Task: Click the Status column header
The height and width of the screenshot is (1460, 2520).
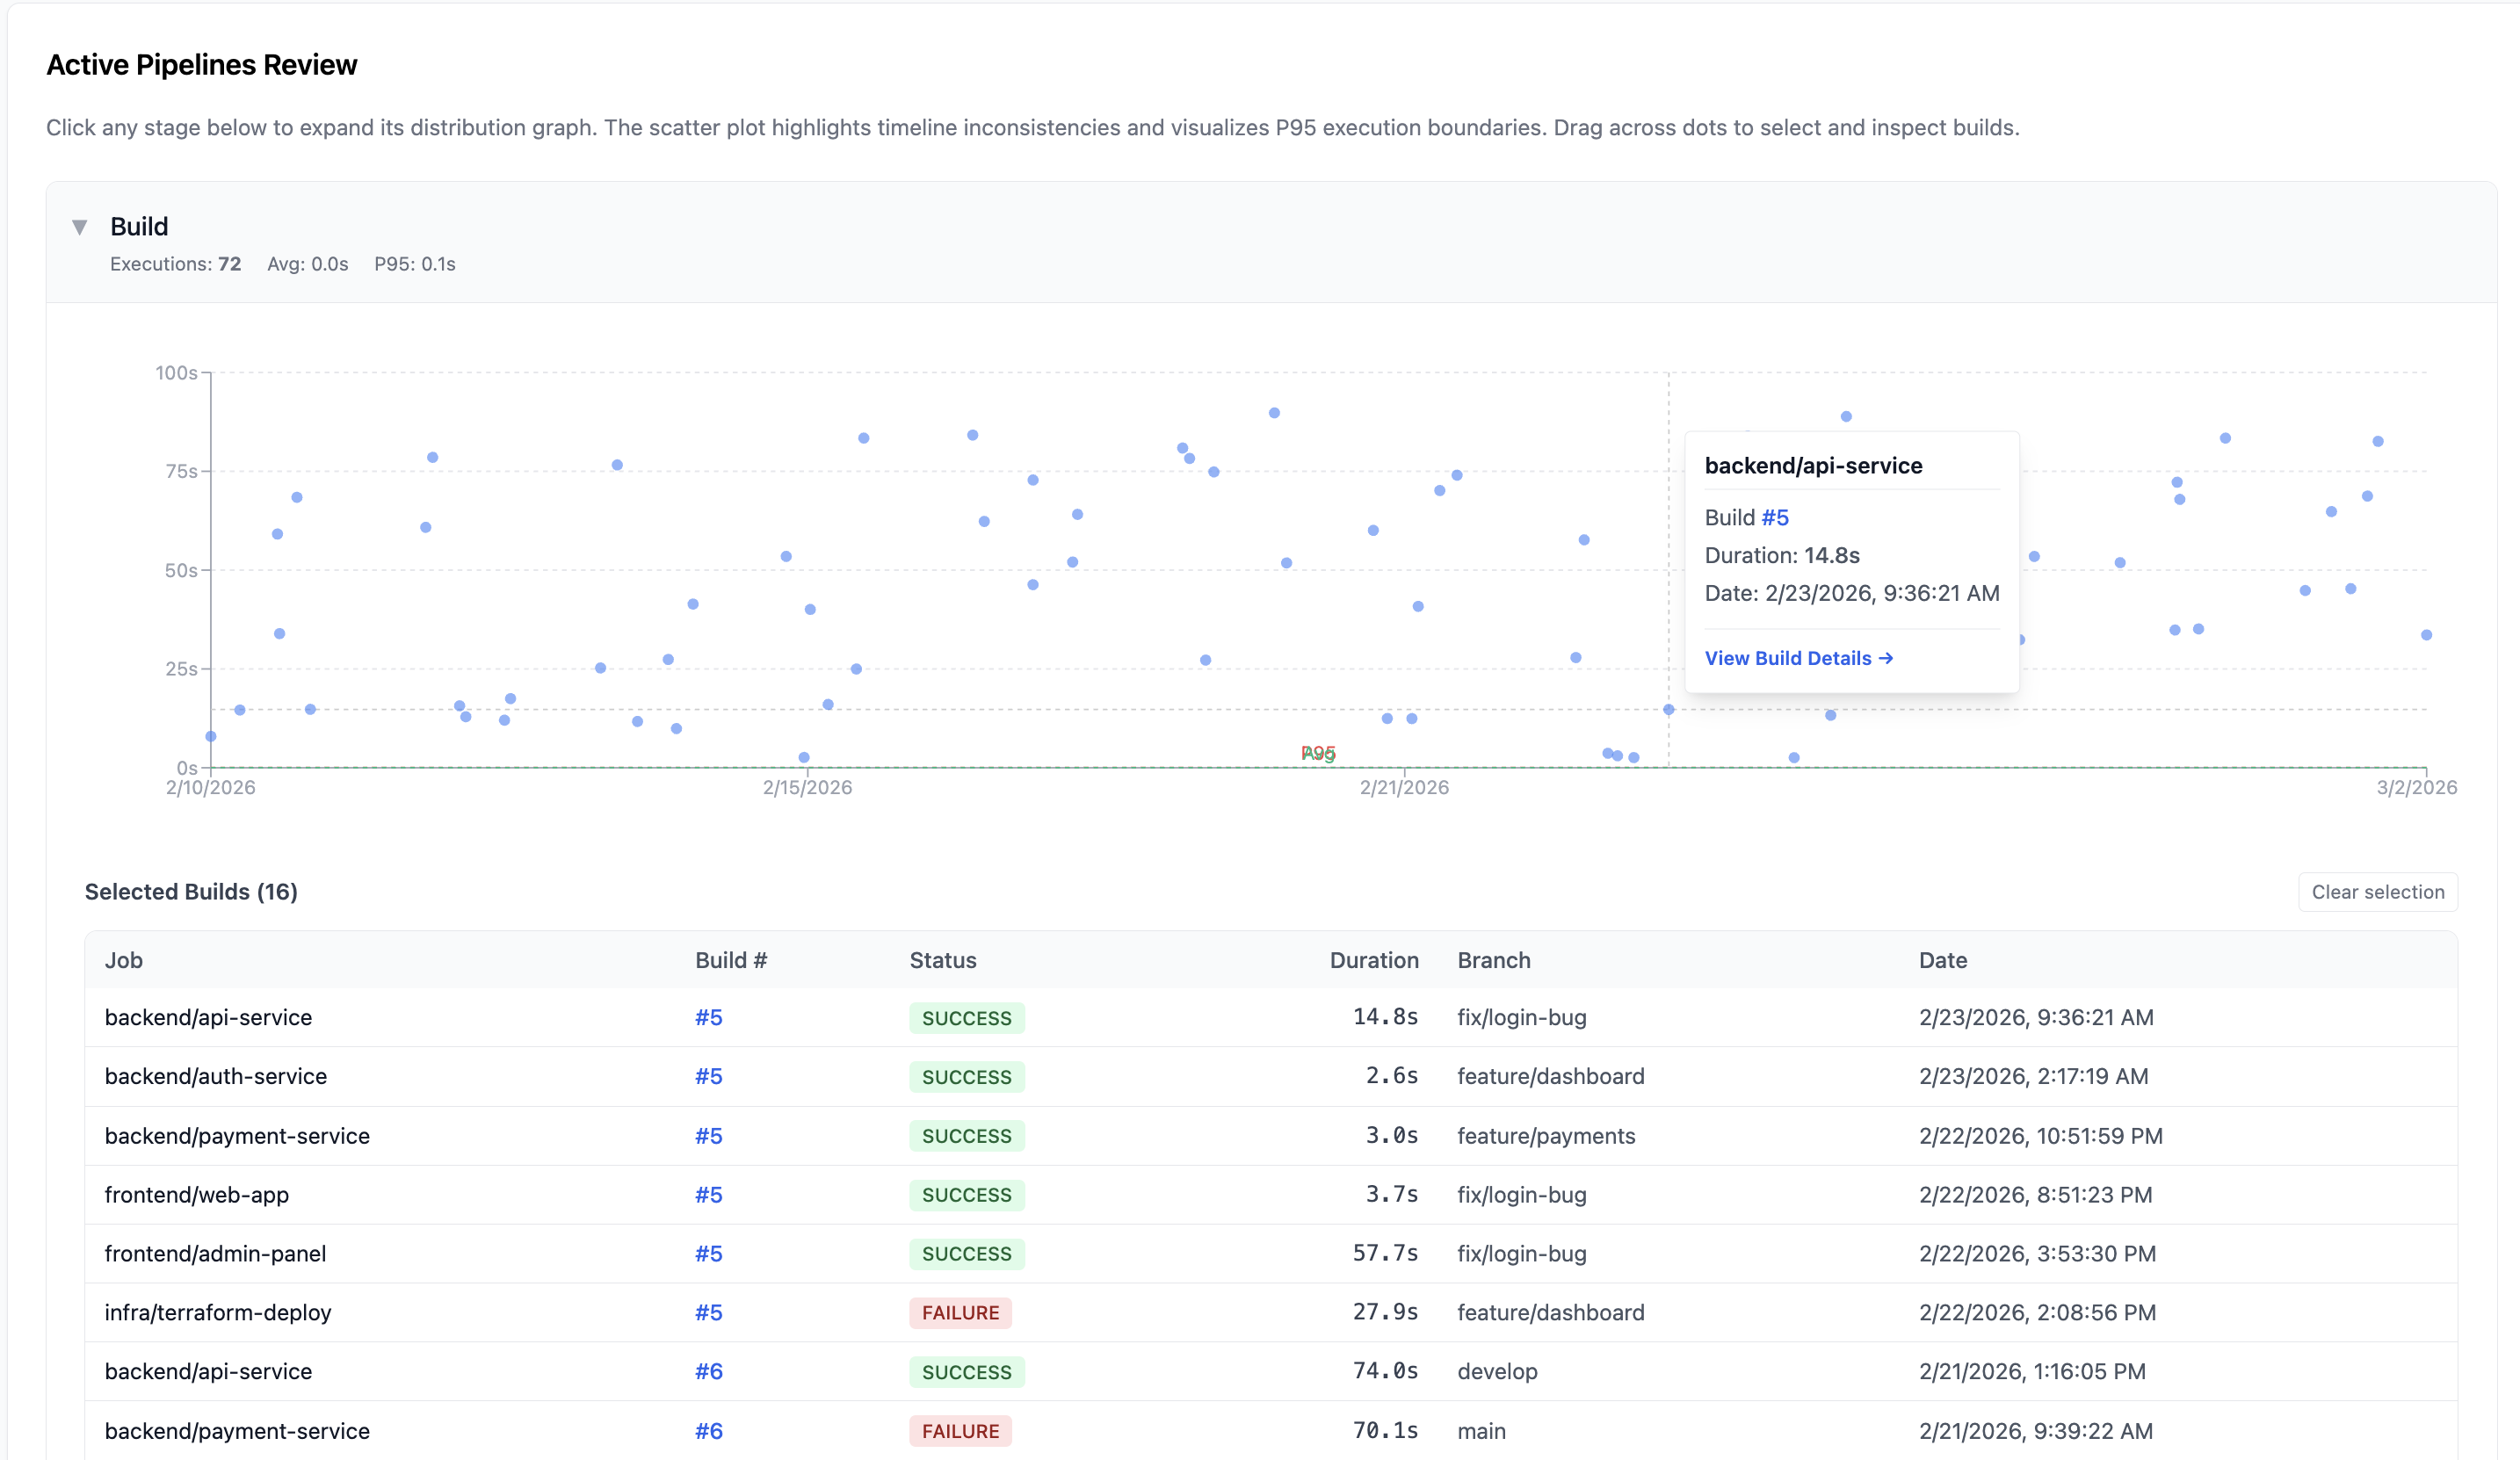Action: tap(942, 960)
